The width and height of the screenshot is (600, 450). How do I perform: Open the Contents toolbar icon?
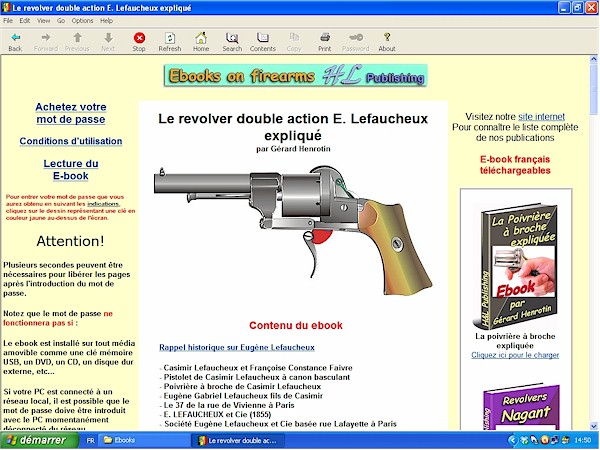(263, 38)
